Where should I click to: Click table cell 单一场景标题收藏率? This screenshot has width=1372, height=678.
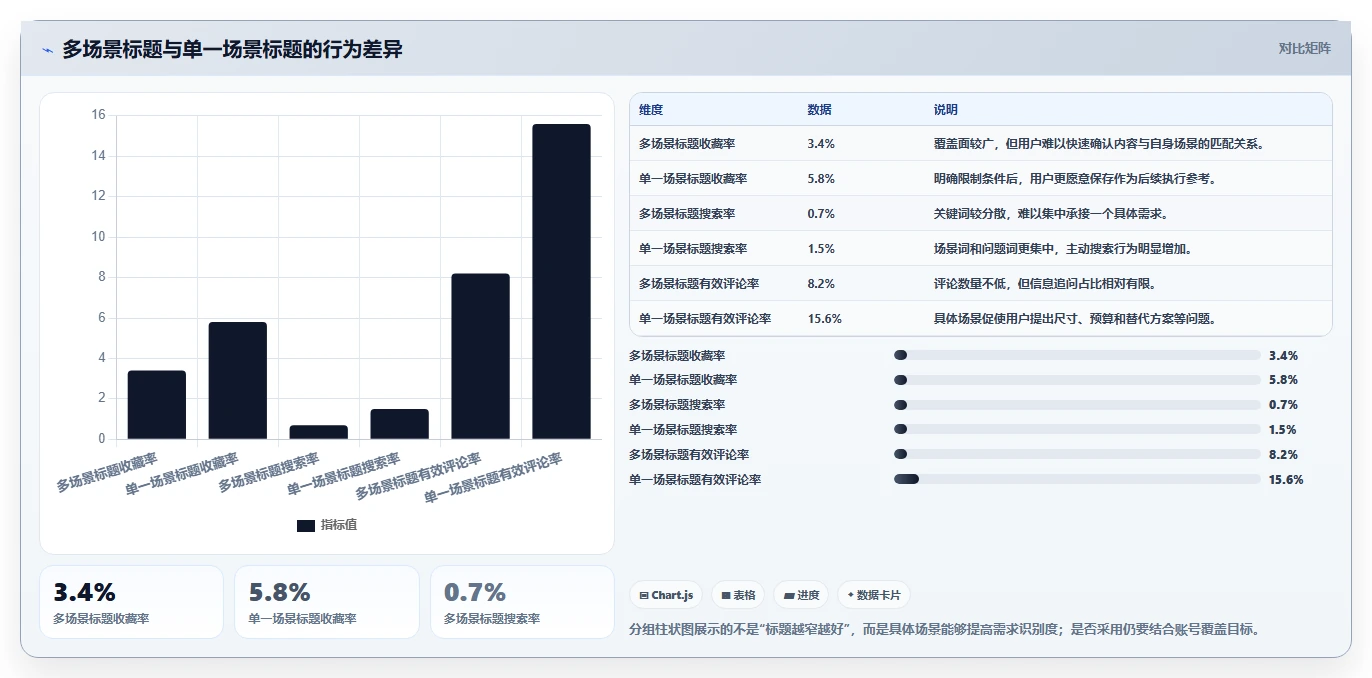[x=693, y=179]
